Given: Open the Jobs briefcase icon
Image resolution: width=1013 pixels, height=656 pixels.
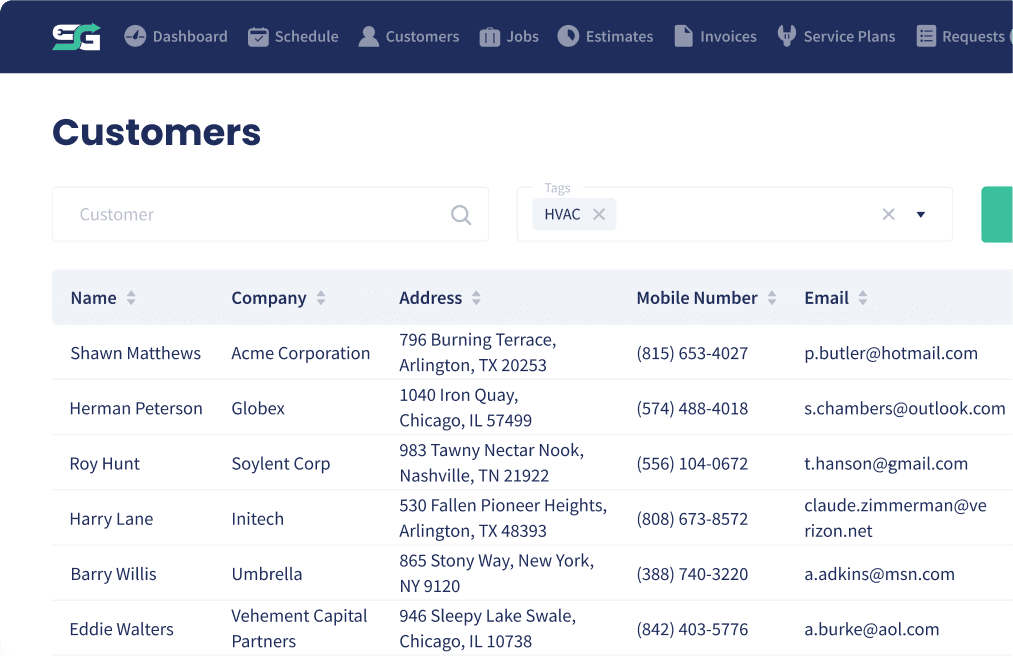Looking at the screenshot, I should (490, 37).
